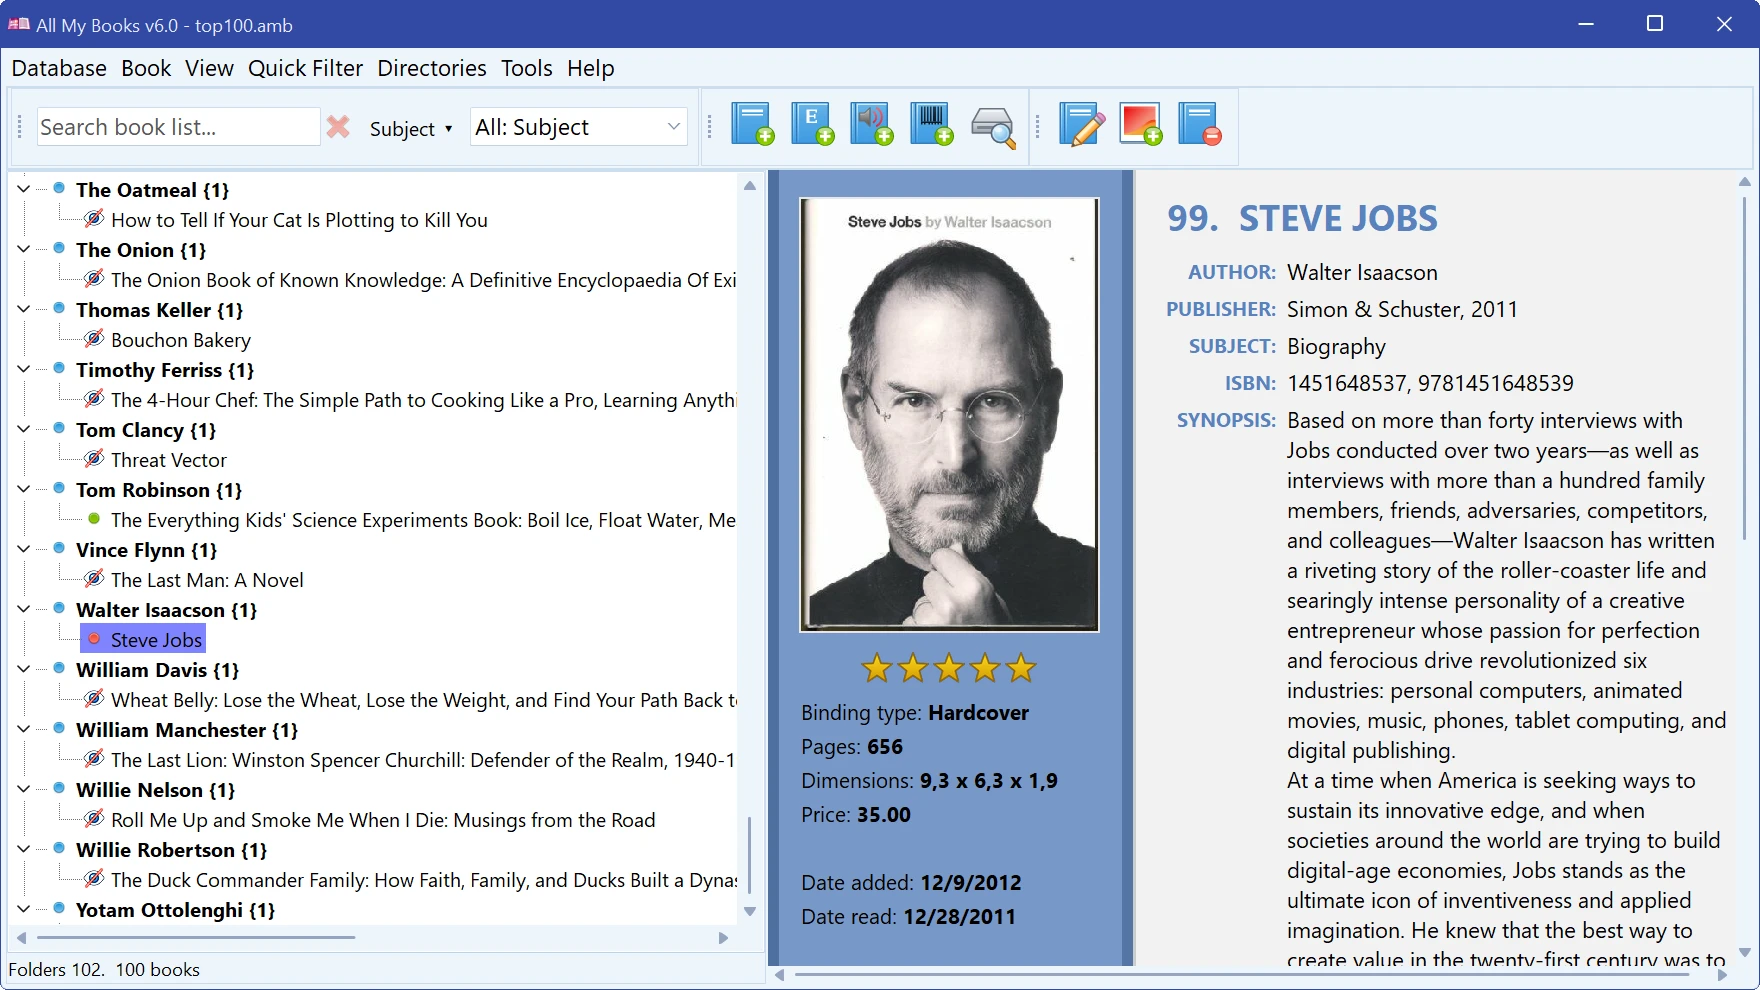Click the blue dot beside Willie Nelson
This screenshot has height=990, width=1760.
pyautogui.click(x=59, y=788)
